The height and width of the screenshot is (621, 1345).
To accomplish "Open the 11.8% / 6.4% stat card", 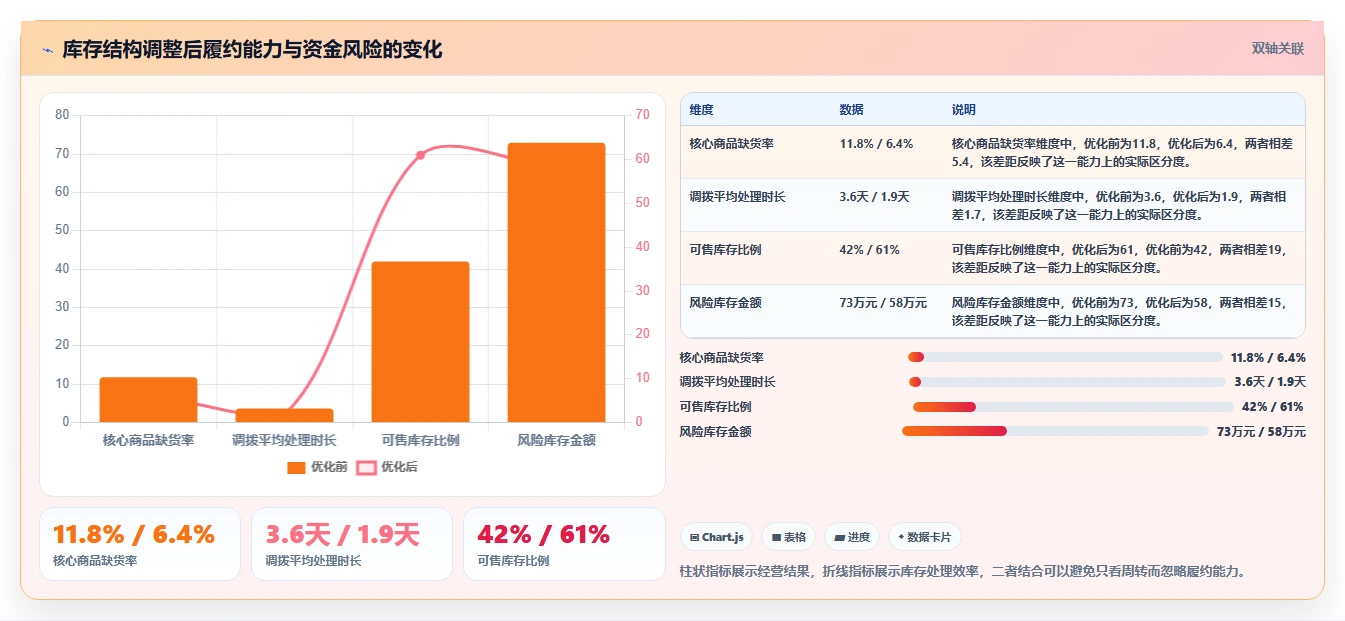I will [x=140, y=544].
